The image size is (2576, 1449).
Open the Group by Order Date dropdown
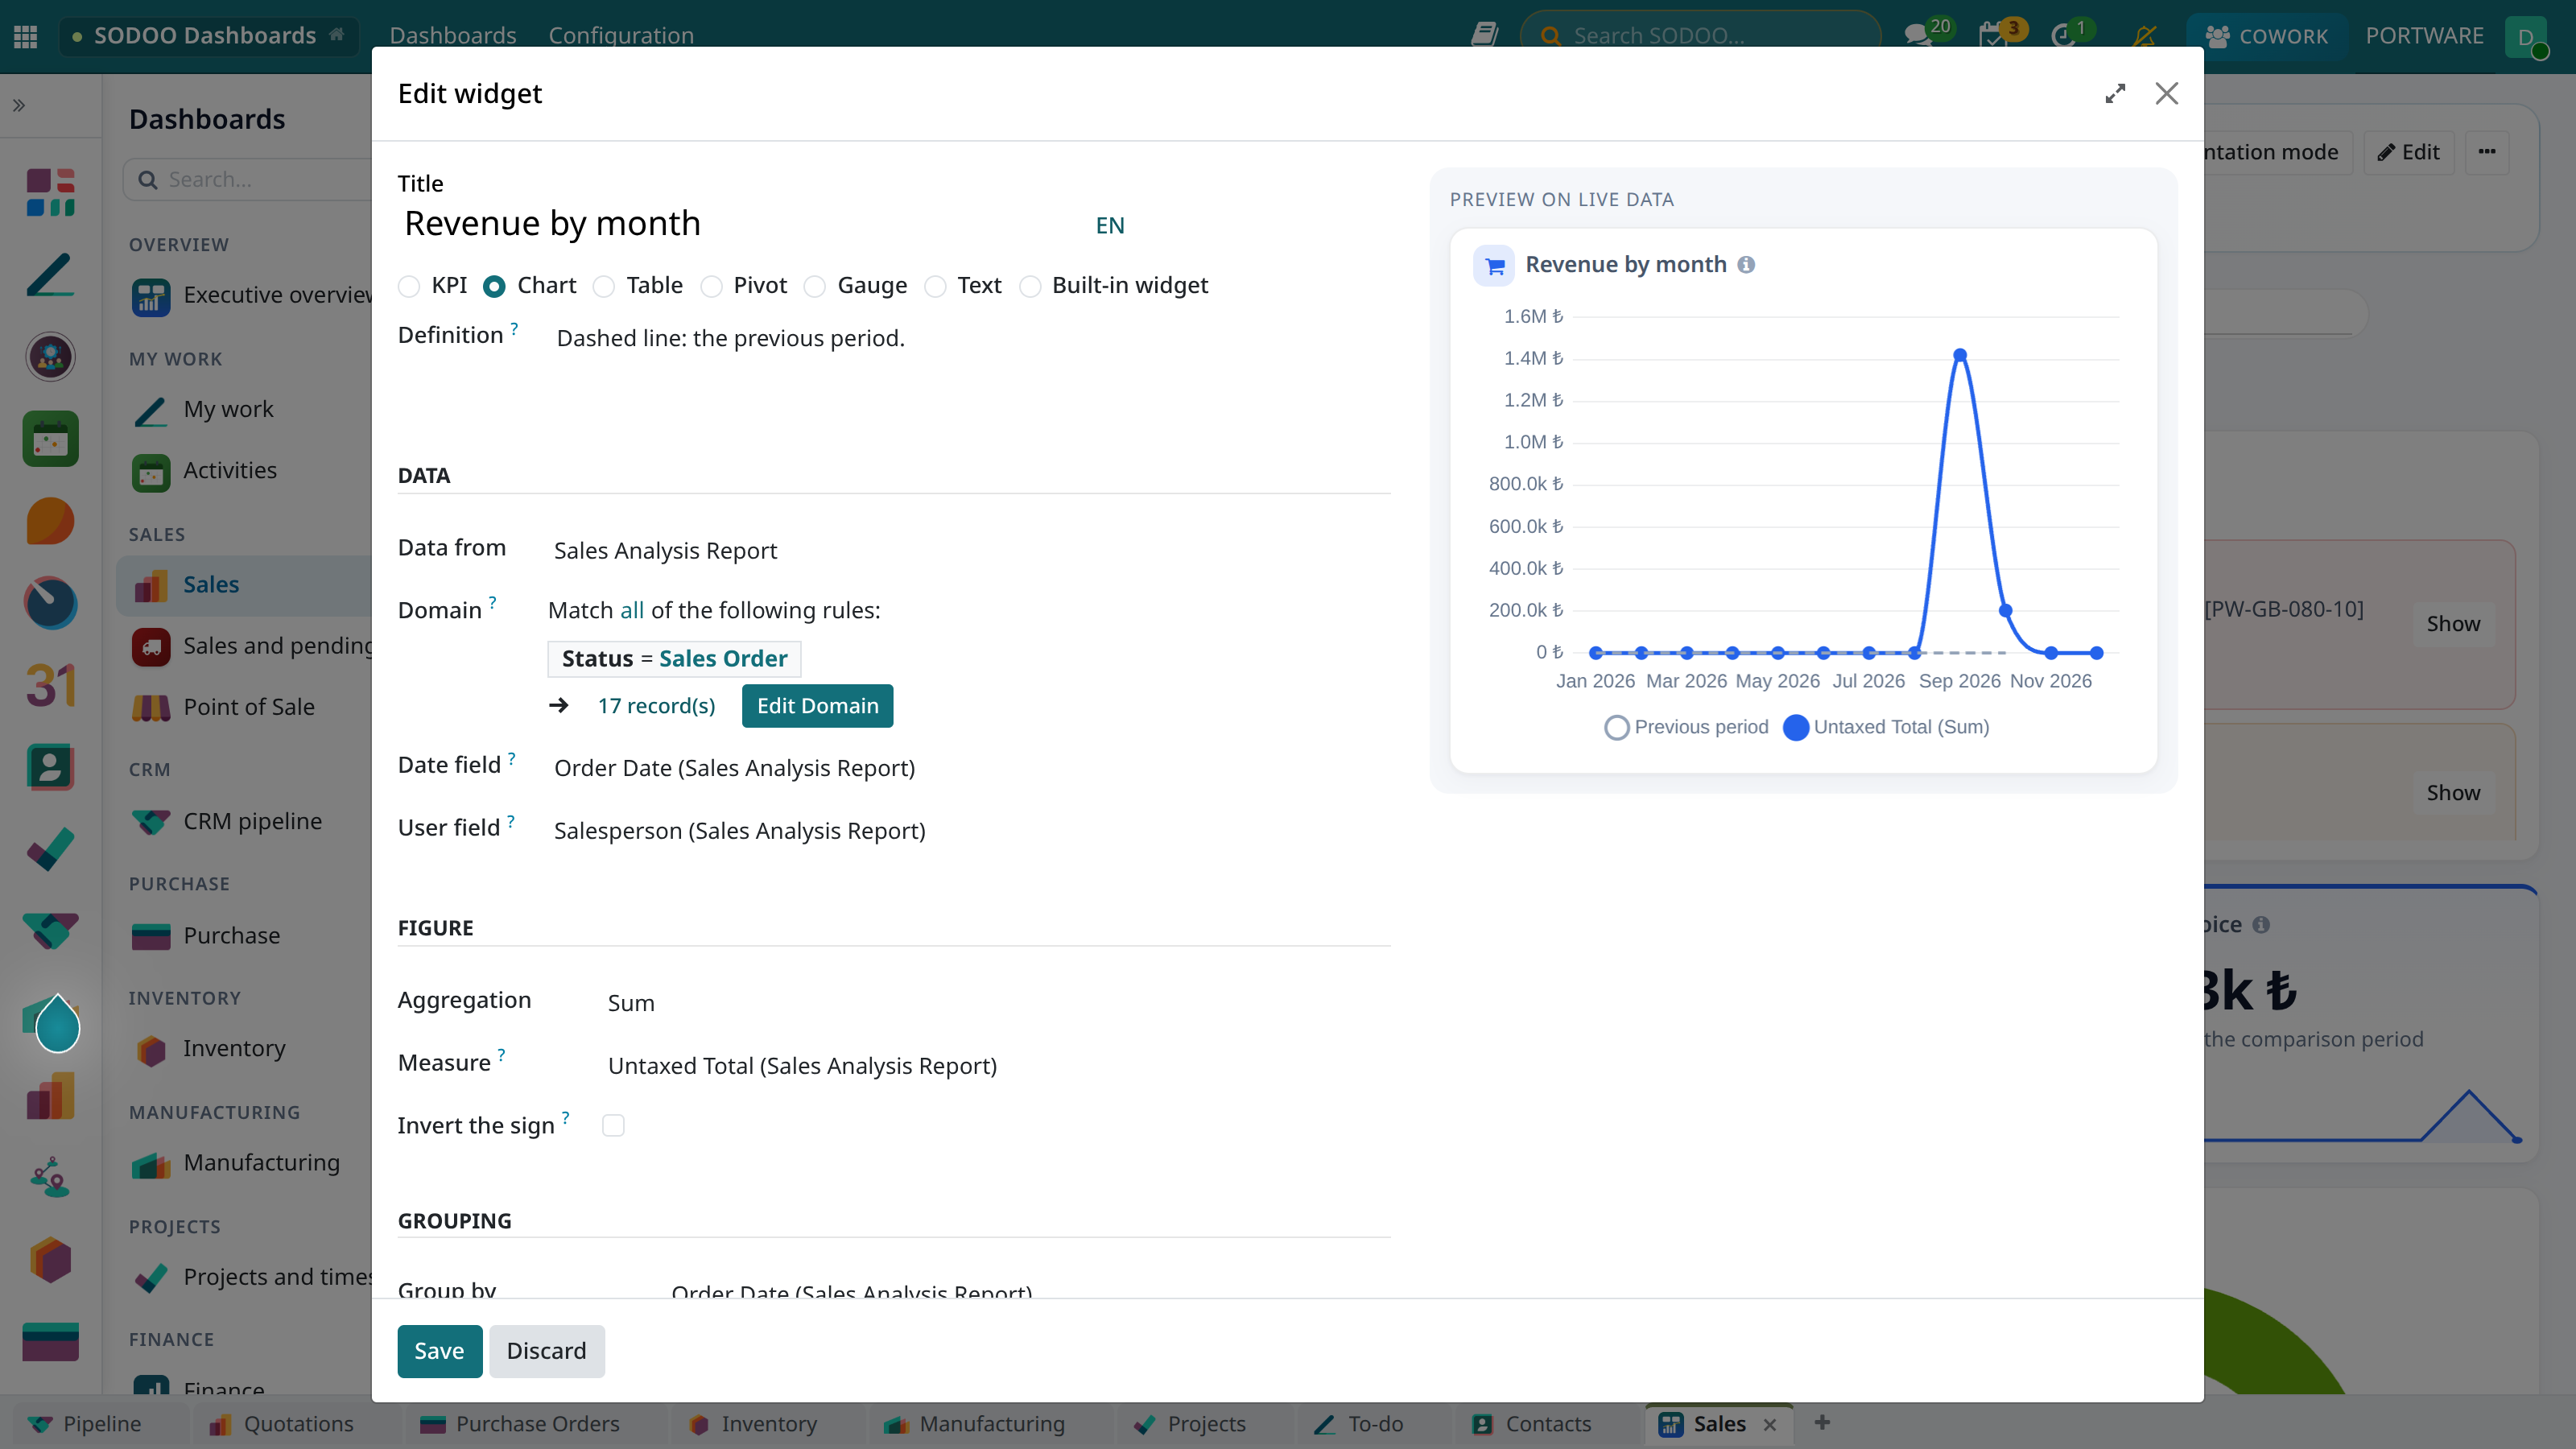point(1028,1290)
